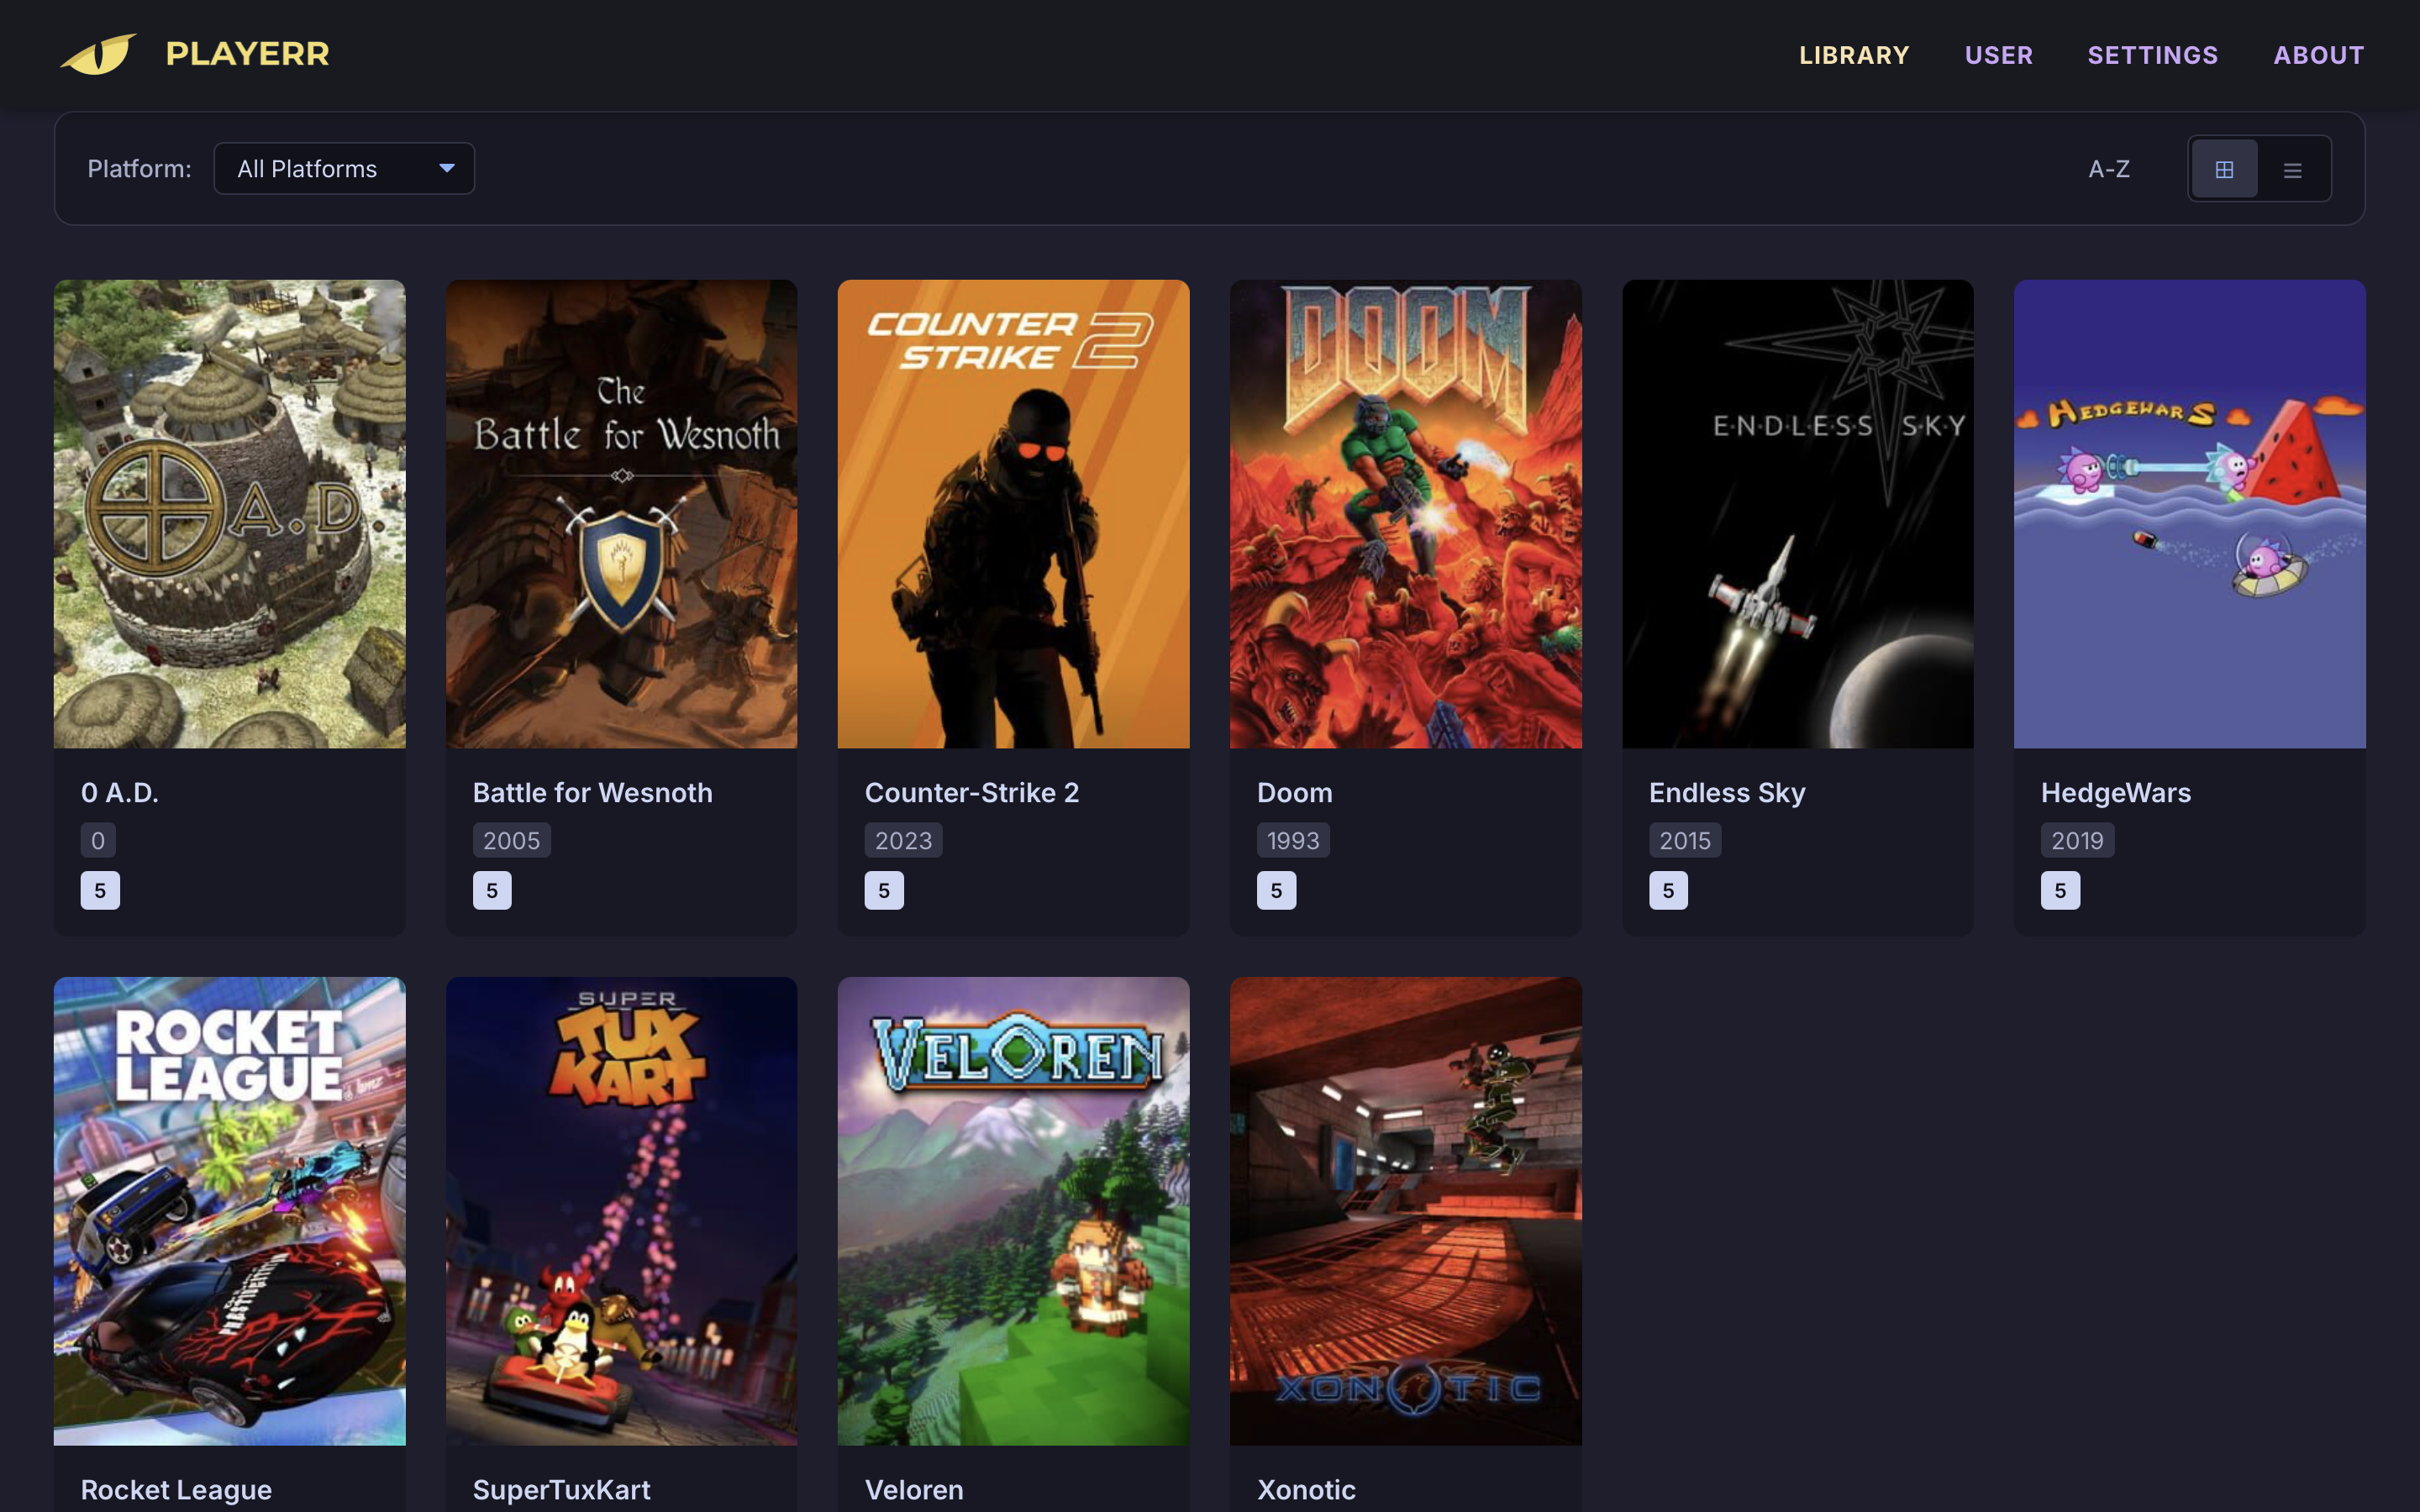Click the Endless Sky title text
The image size is (2420, 1512).
click(x=1726, y=793)
